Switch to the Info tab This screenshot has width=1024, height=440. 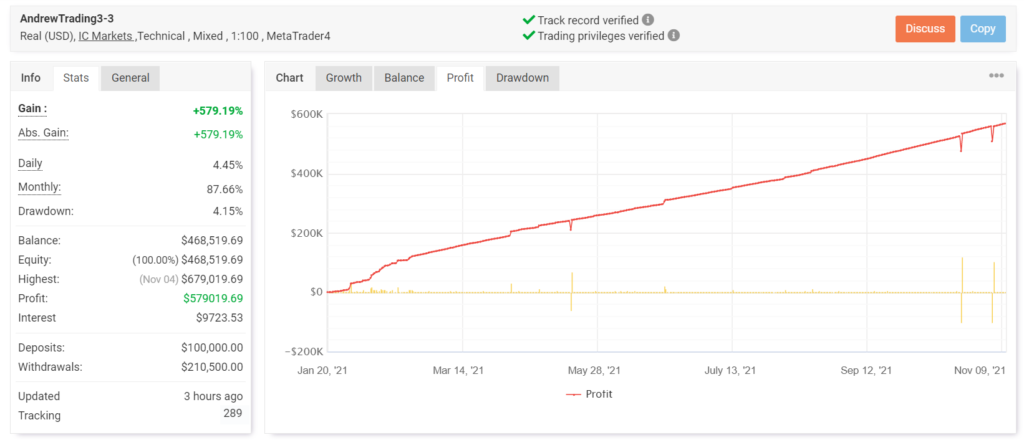coord(31,78)
